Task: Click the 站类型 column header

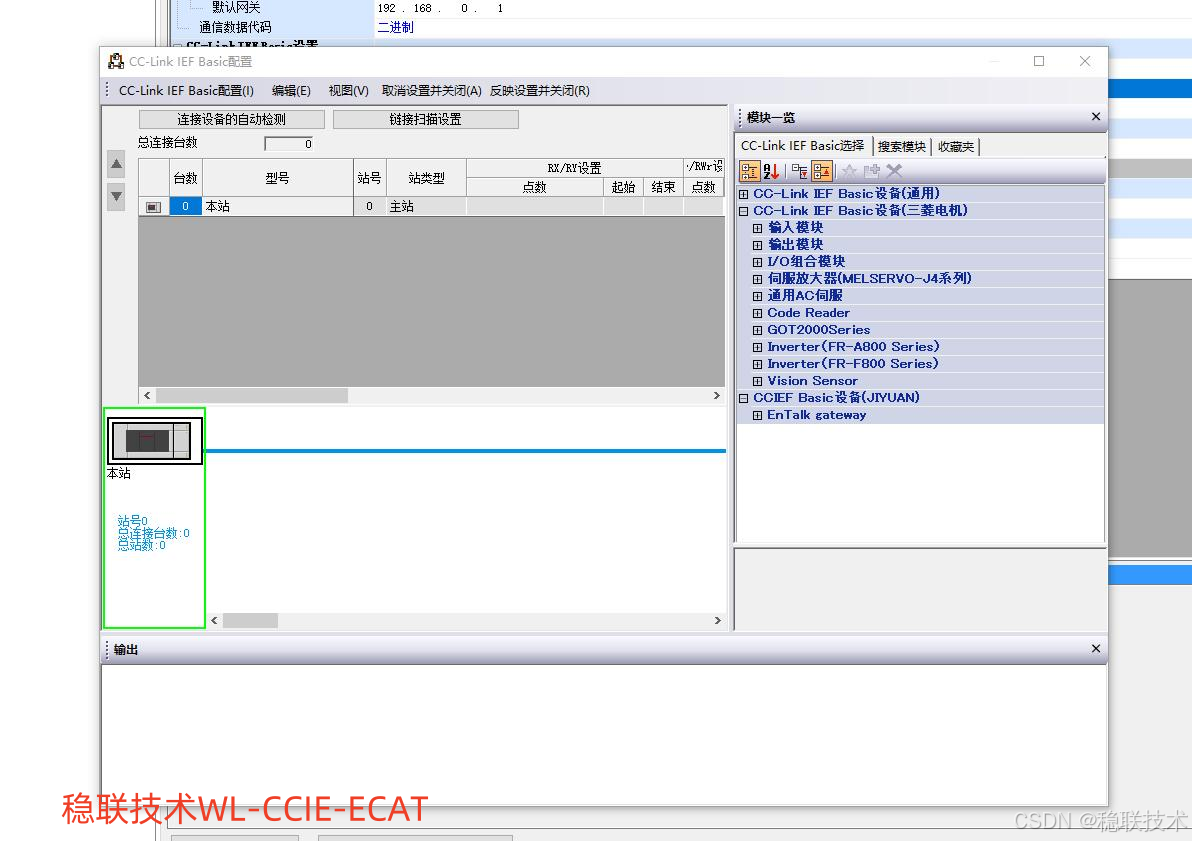Action: (x=426, y=178)
